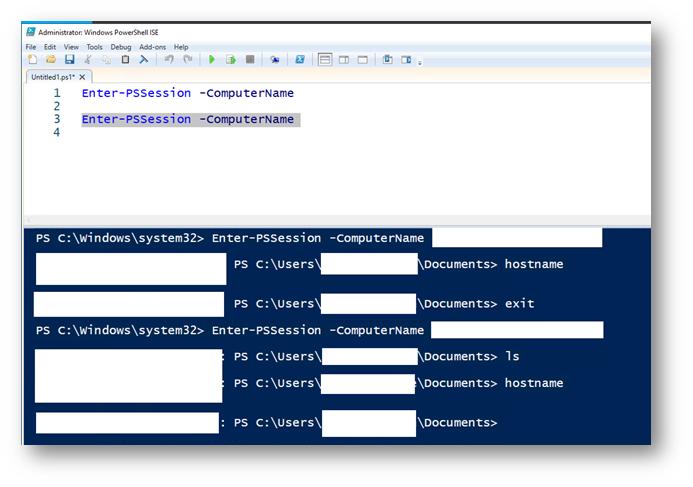Expand the toolbar overflow options arrow

[421, 62]
